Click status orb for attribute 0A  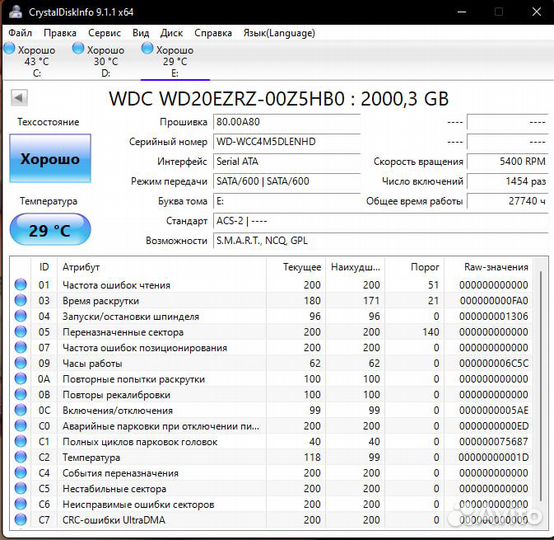tap(21, 378)
